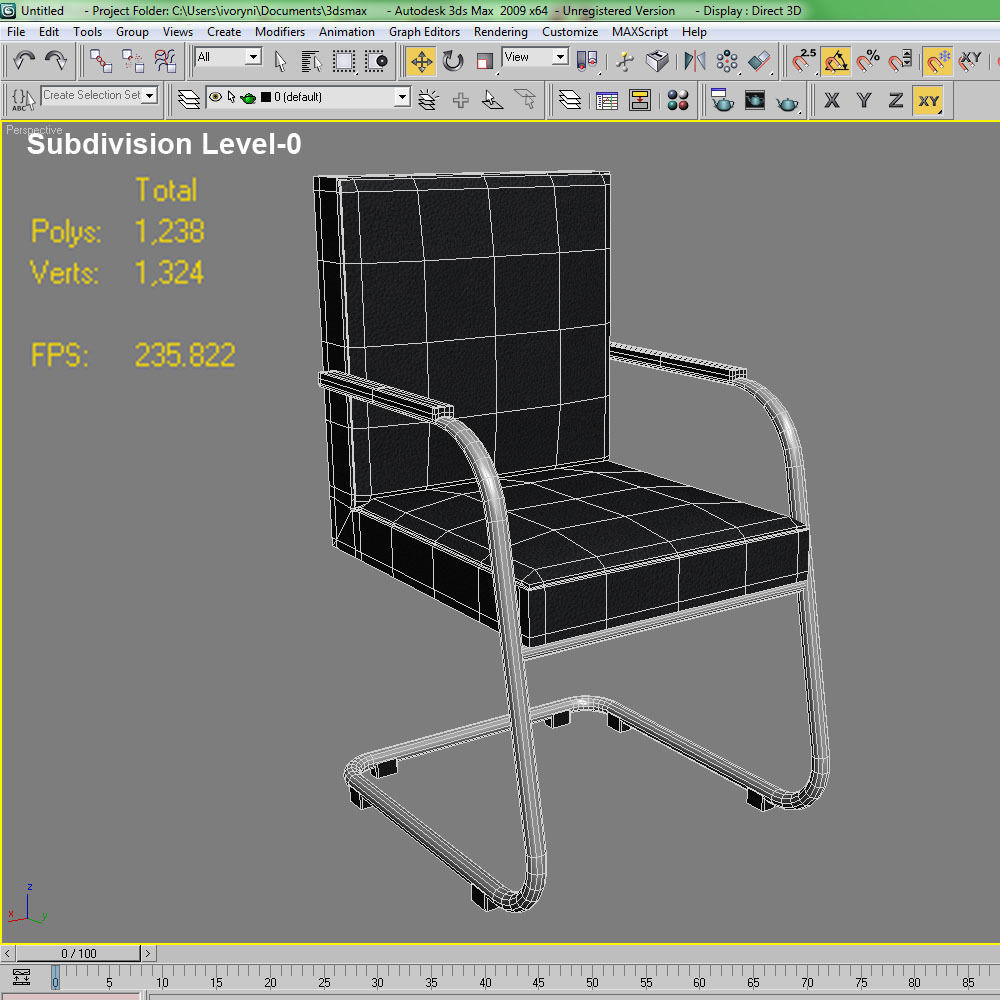The width and height of the screenshot is (1000, 1000).
Task: Step time slider back with left arrow
Action: pyautogui.click(x=8, y=953)
